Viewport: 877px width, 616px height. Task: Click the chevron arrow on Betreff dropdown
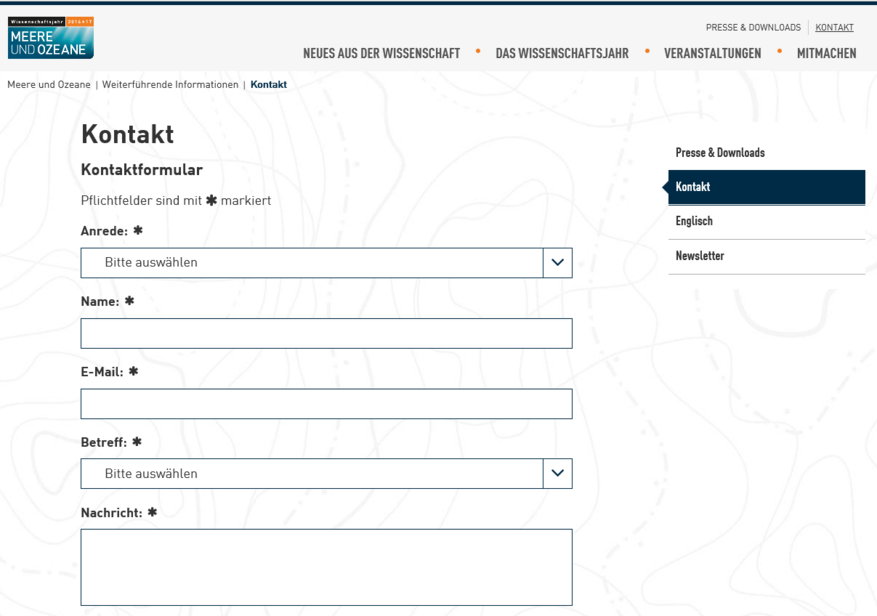coord(557,474)
